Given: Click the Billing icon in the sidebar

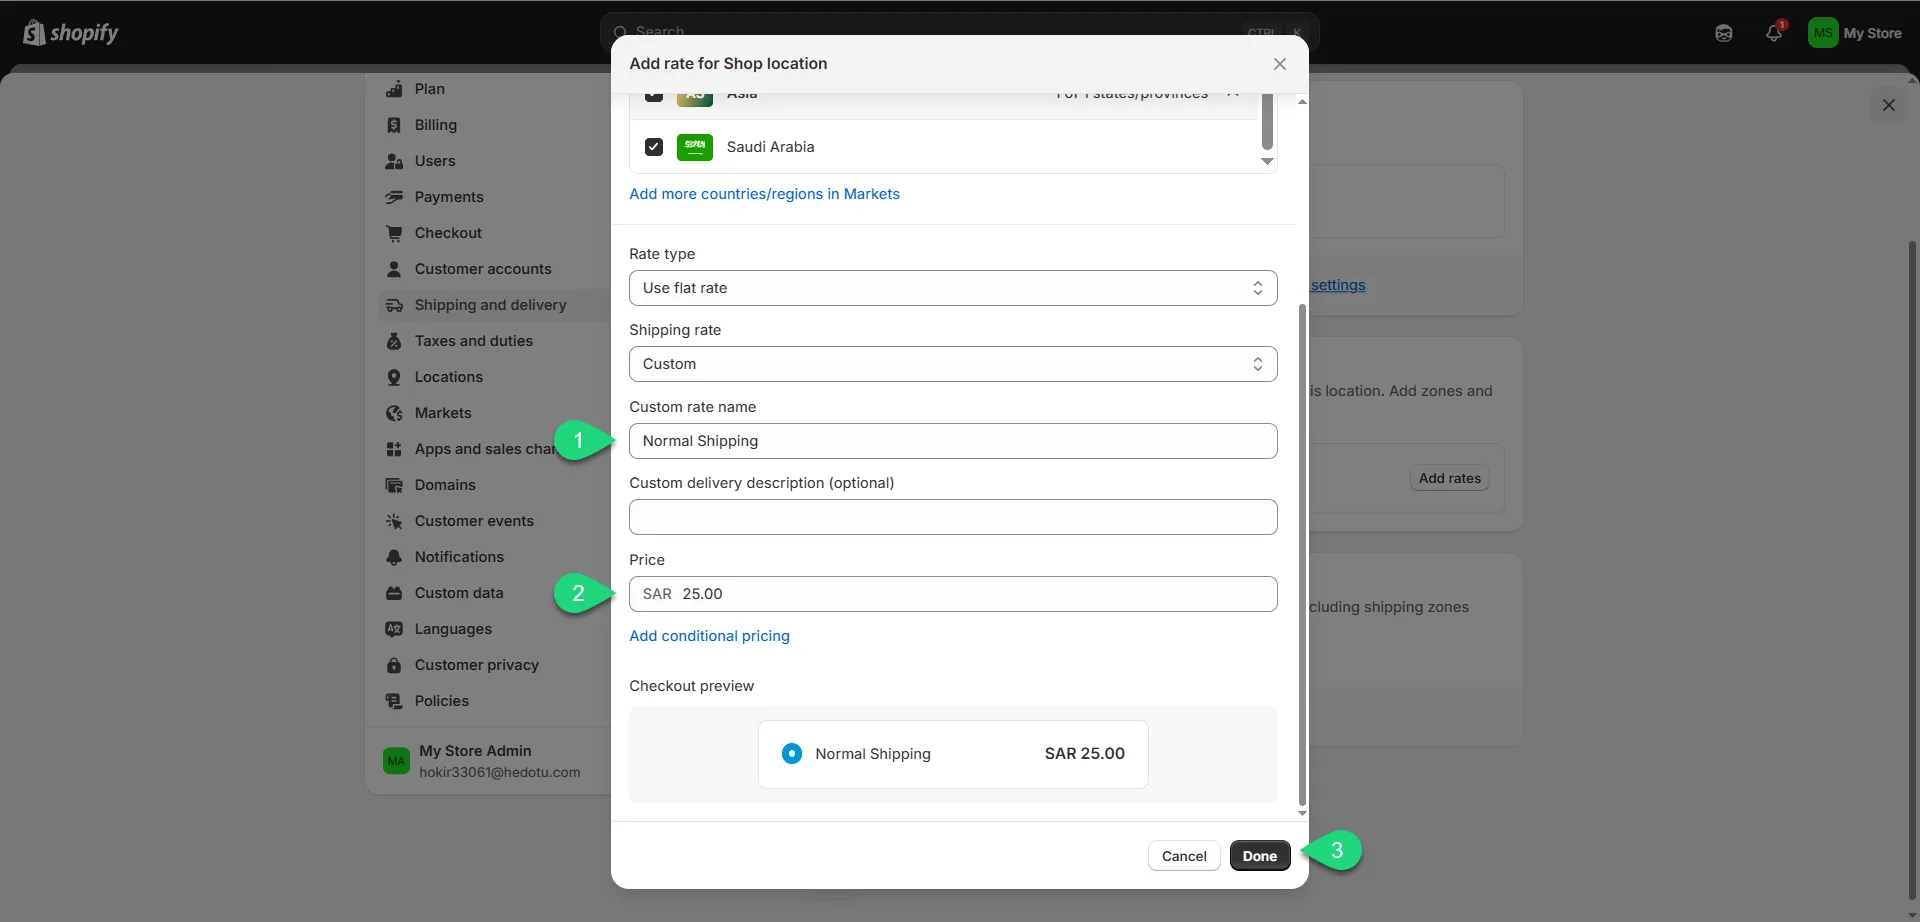Looking at the screenshot, I should click(x=394, y=125).
